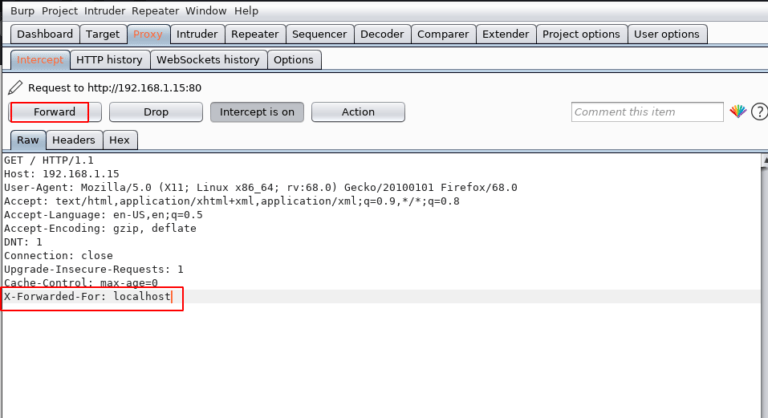Switch to the Dashboard tab
768x418 pixels.
45,34
